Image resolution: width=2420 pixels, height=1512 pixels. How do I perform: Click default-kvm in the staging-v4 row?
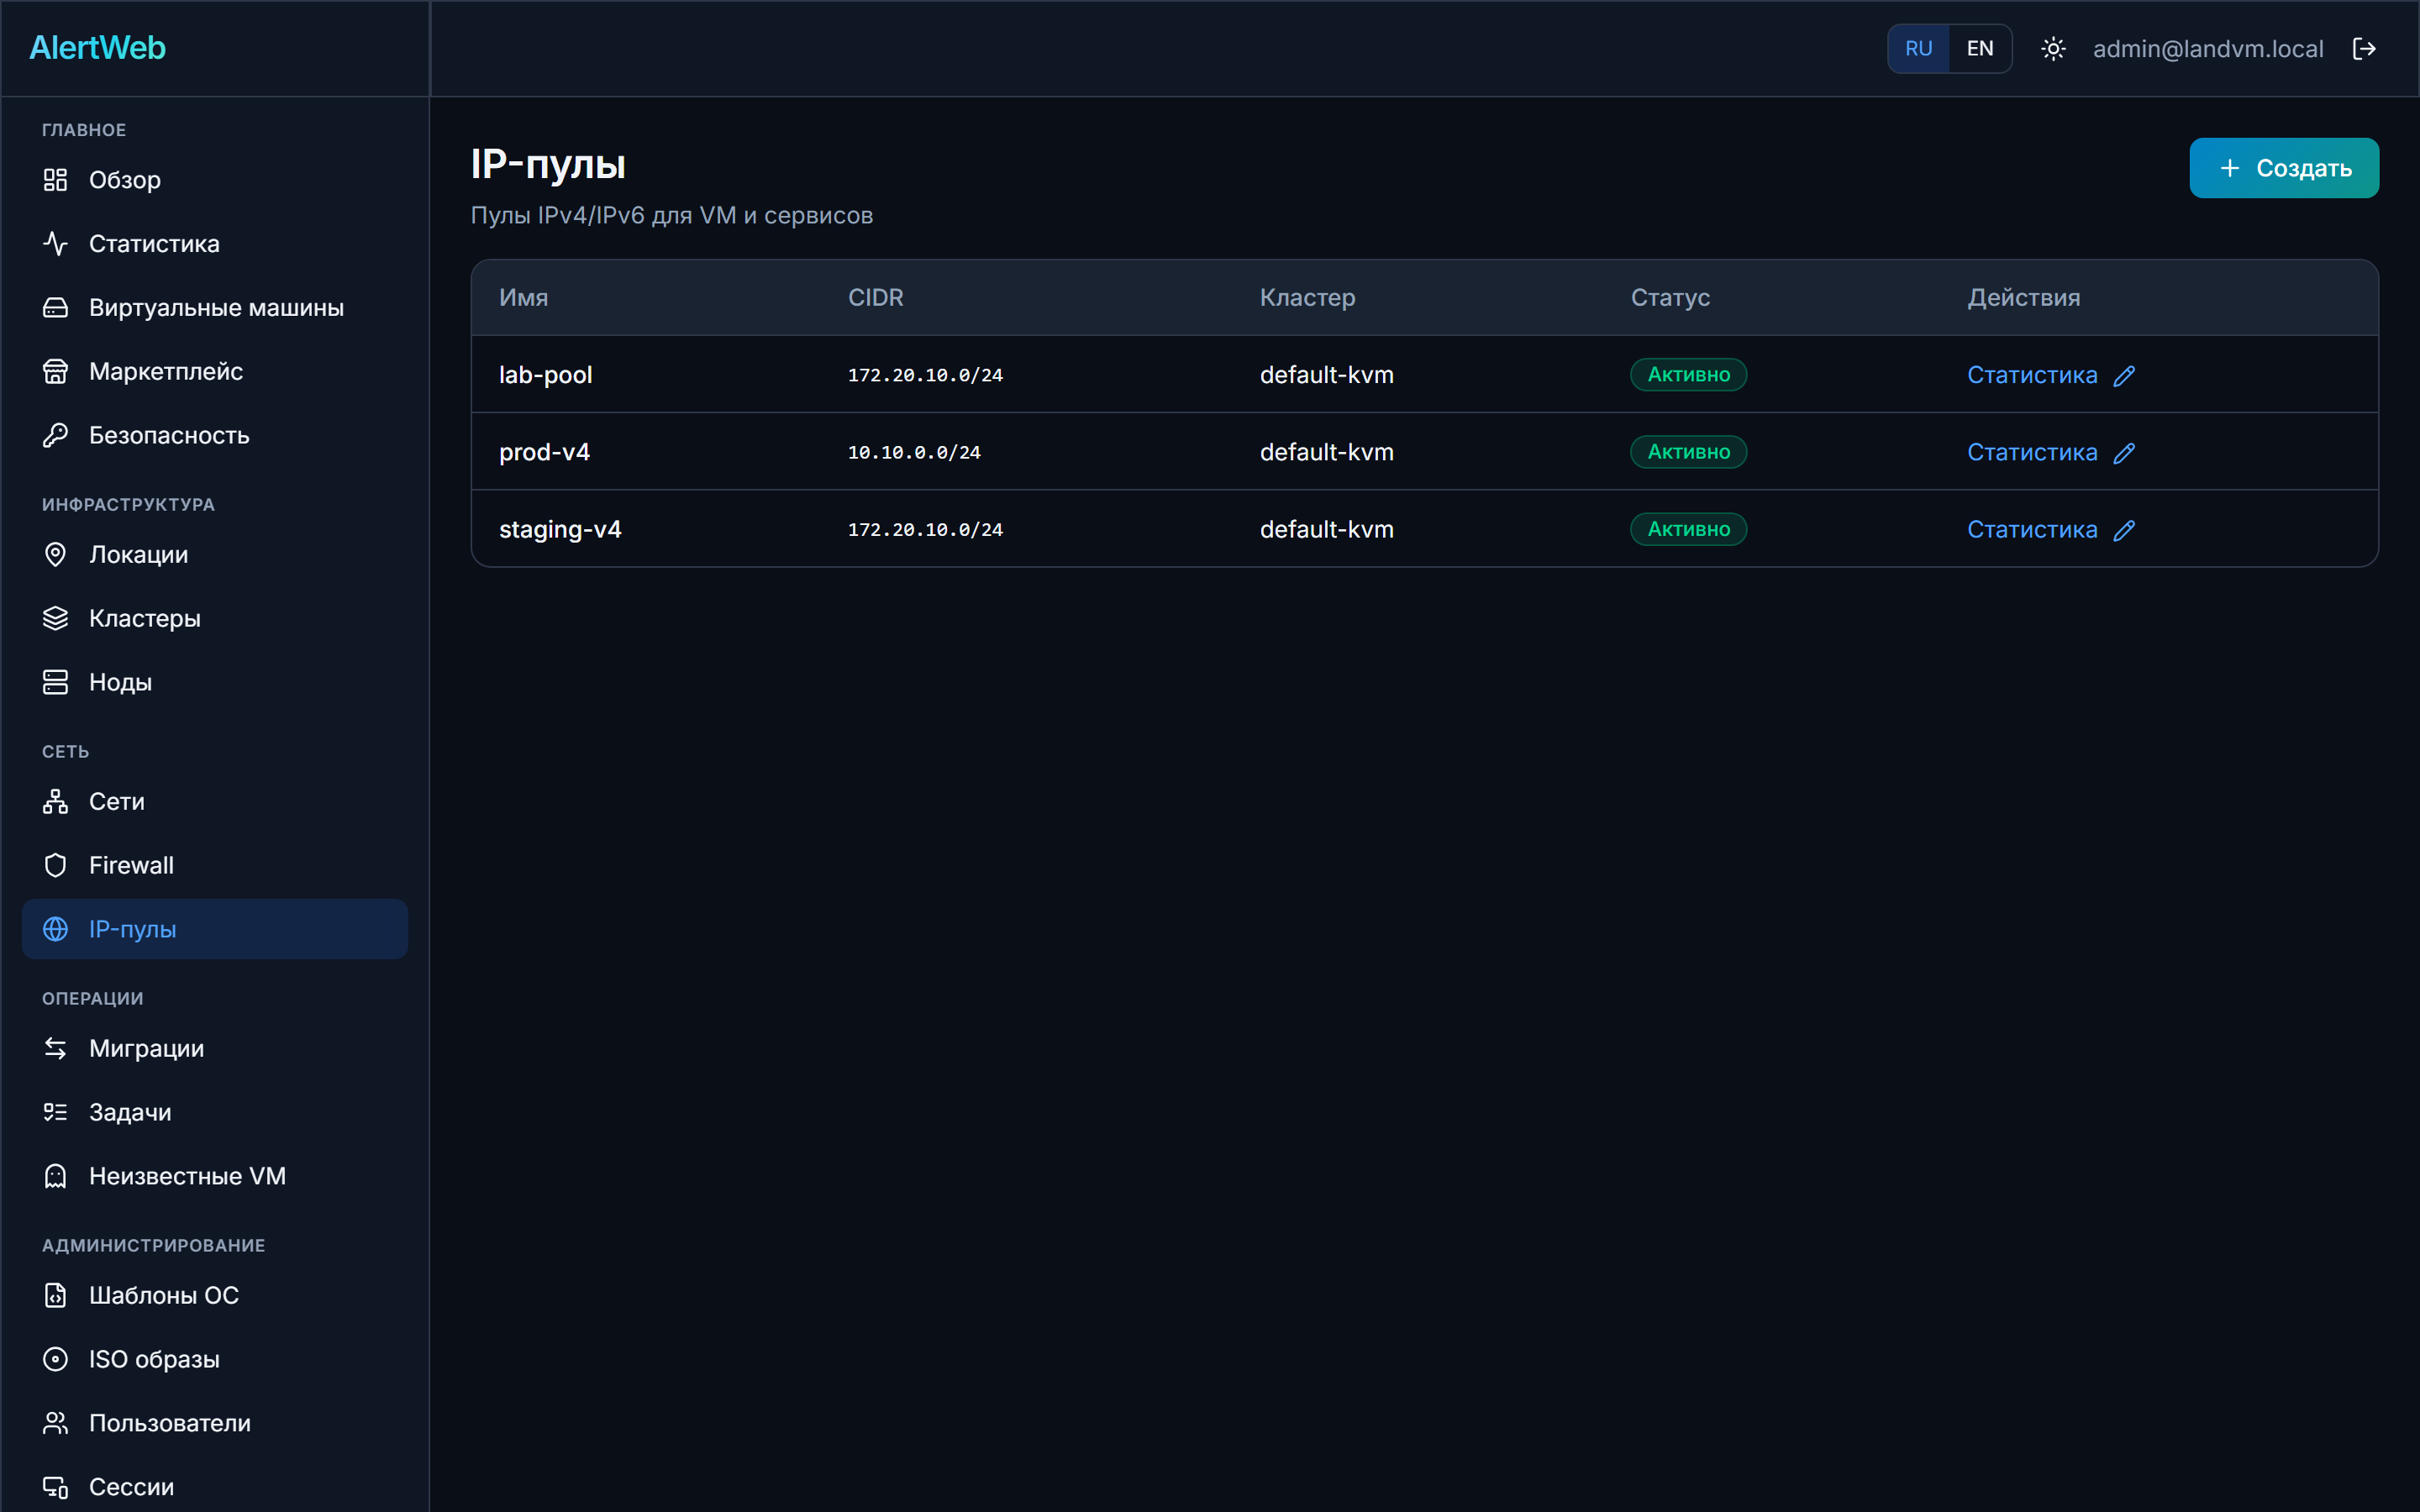click(1326, 529)
